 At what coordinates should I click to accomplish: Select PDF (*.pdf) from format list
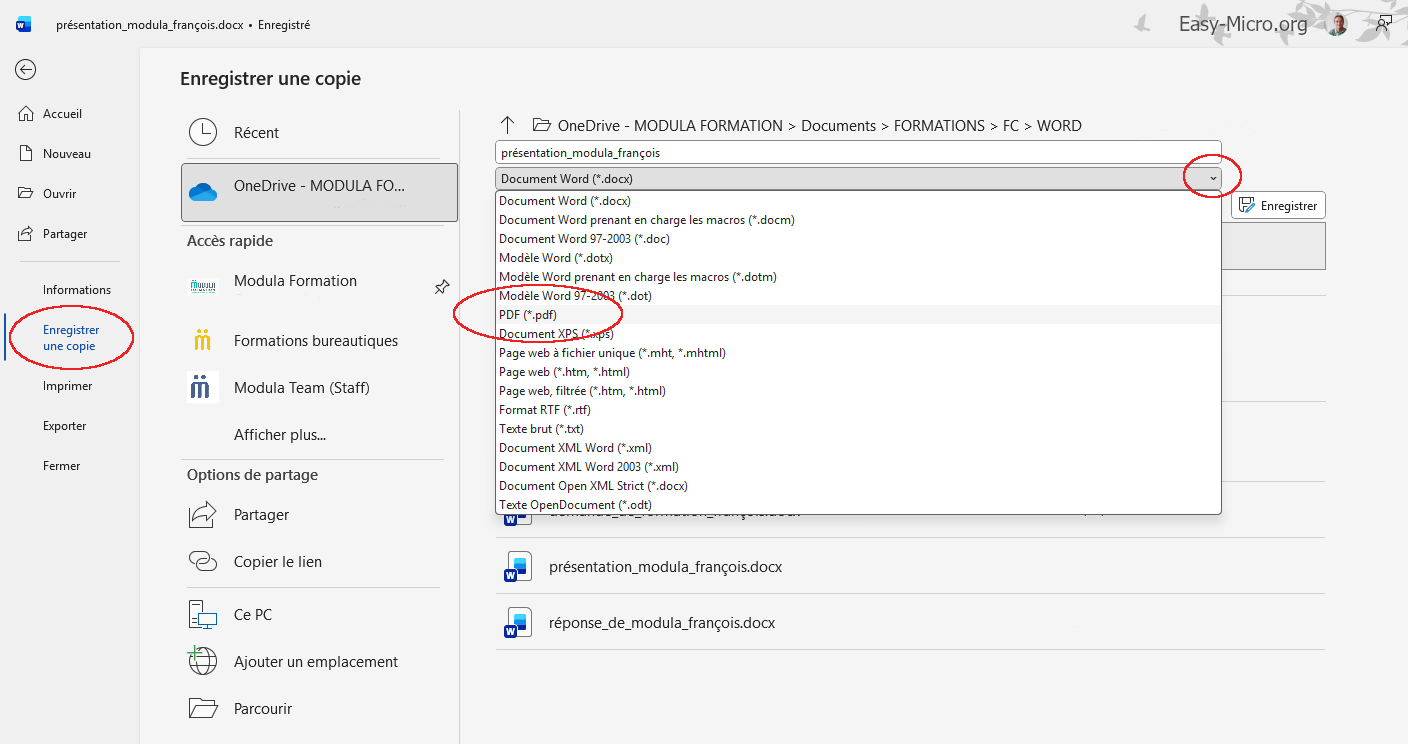(x=528, y=315)
